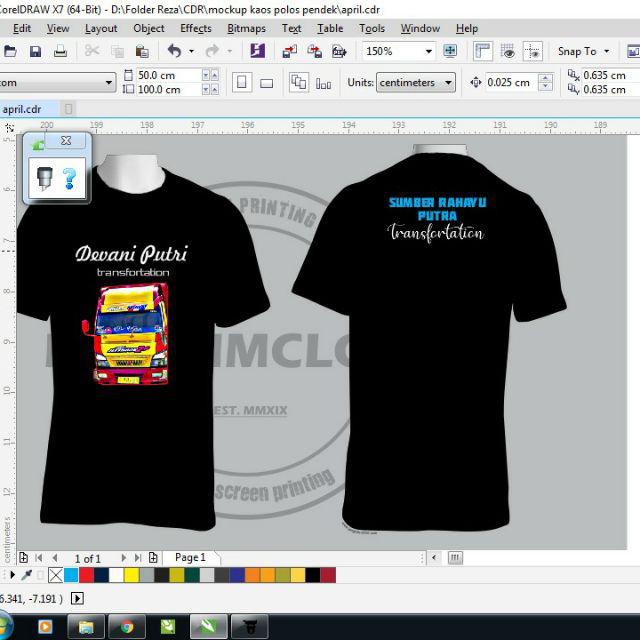The image size is (640, 640).
Task: Add page before using left page icon
Action: [24, 557]
